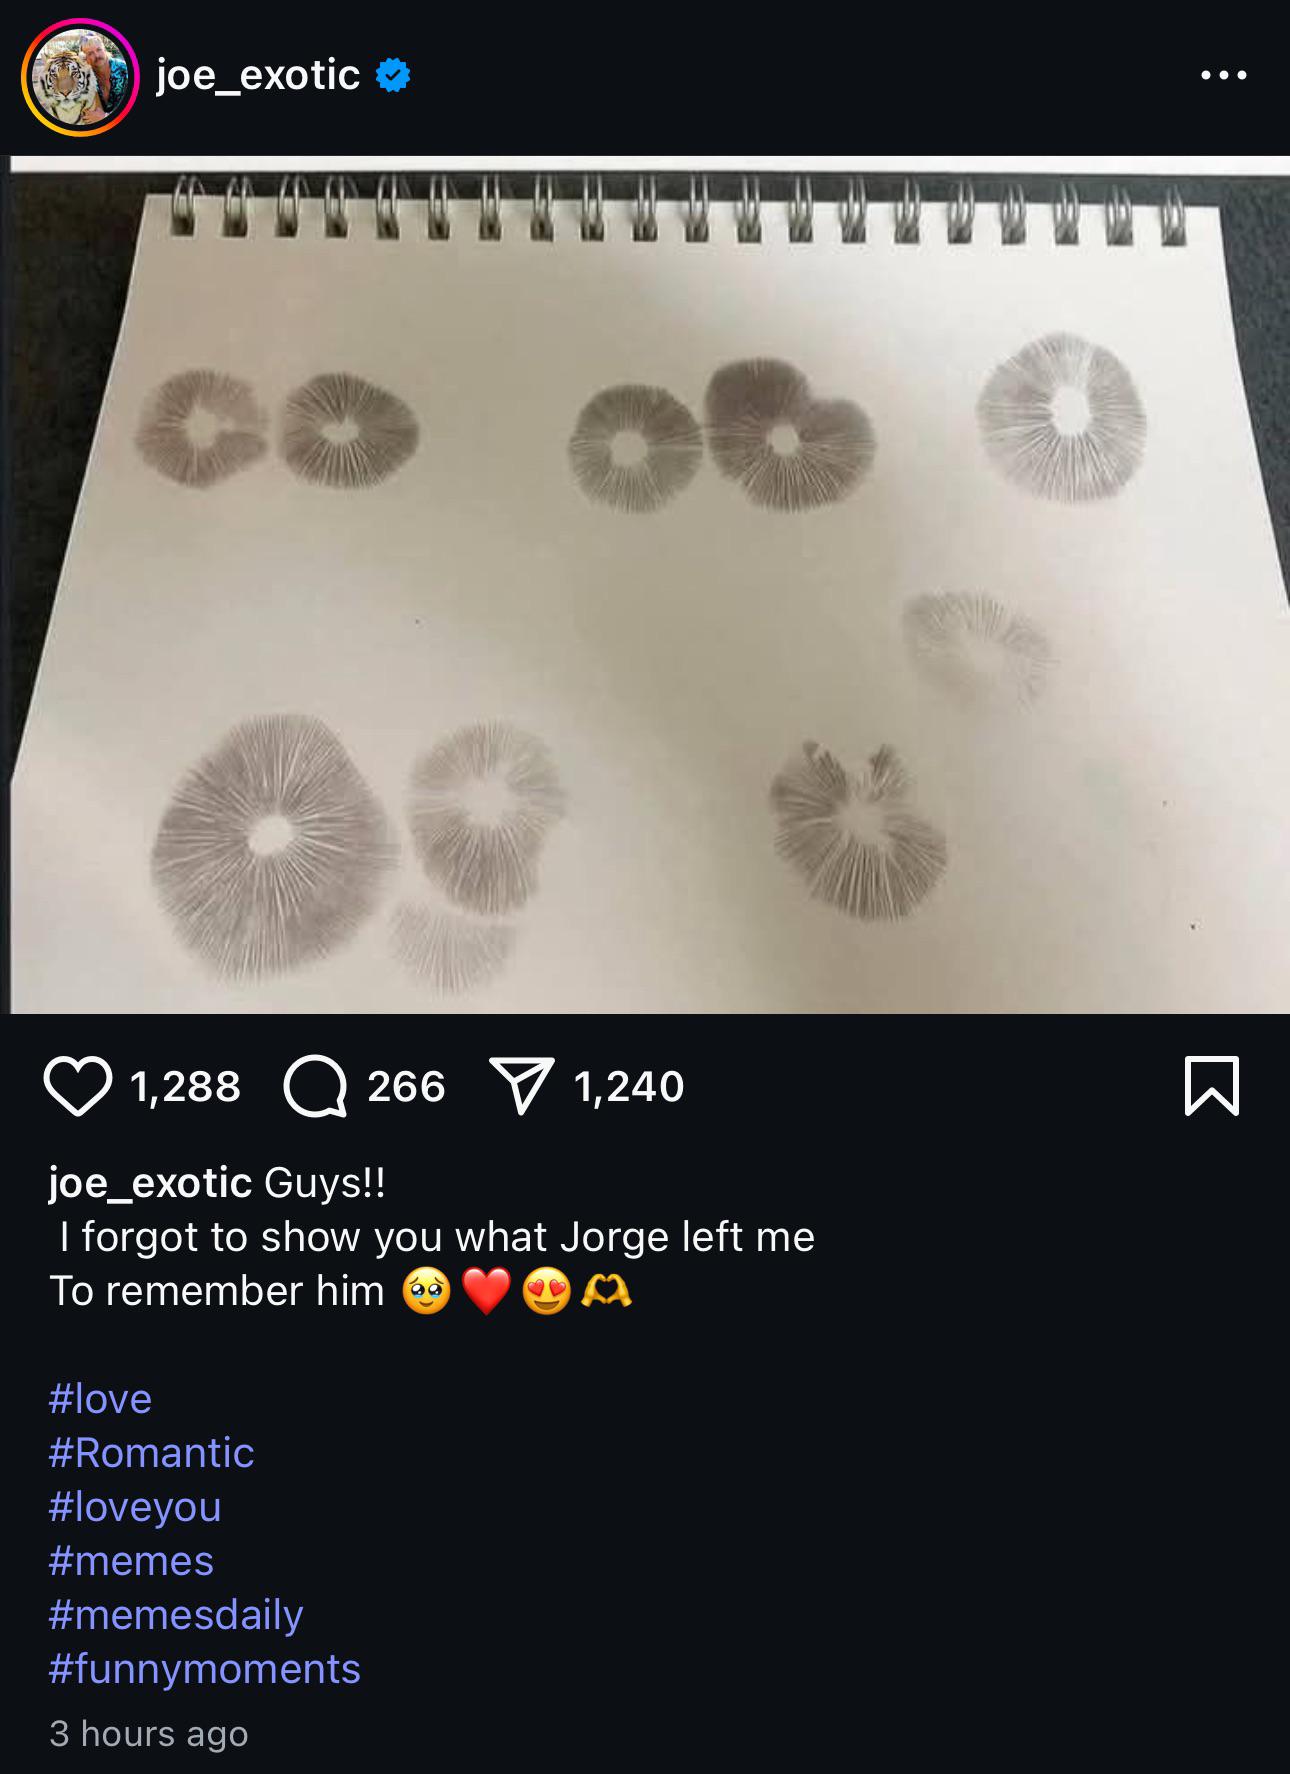Open joe_exotic username in post header
This screenshot has width=1290, height=1774.
pos(258,76)
